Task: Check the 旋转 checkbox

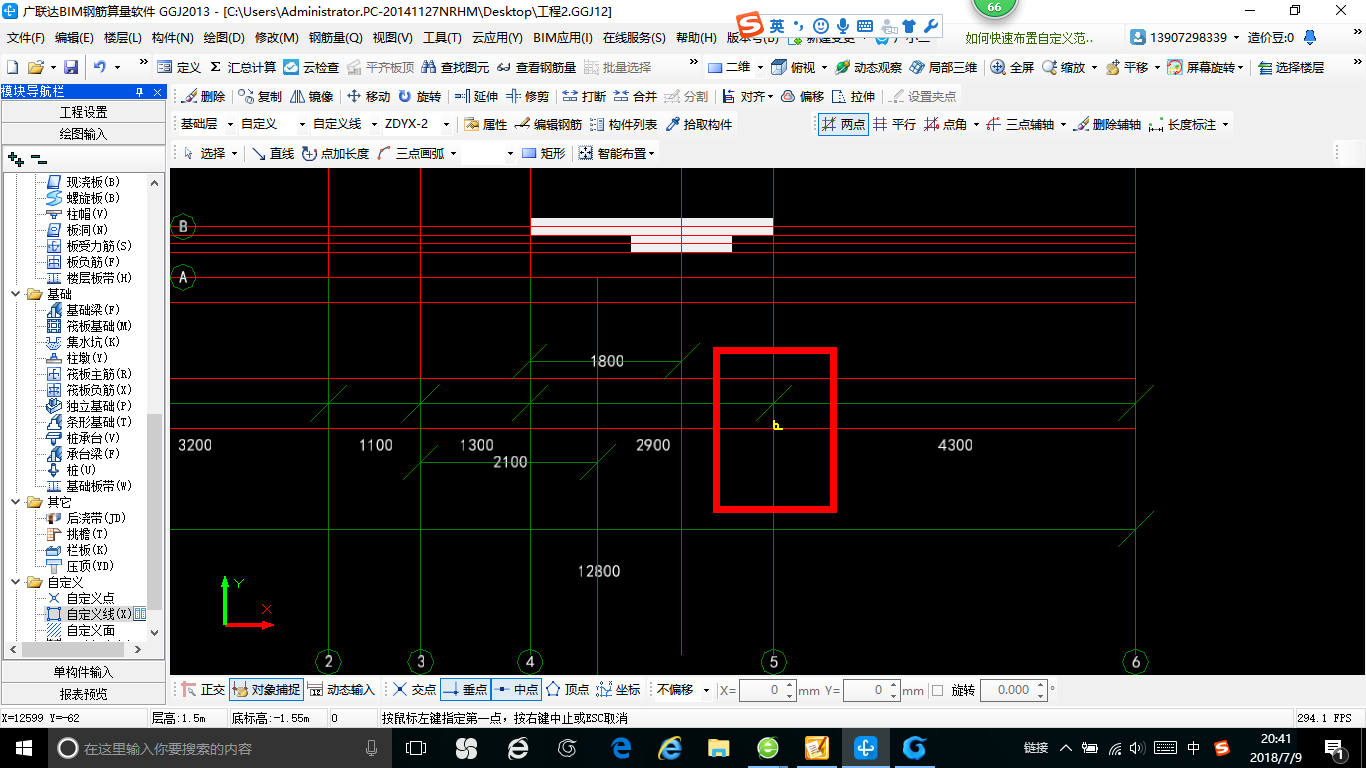Action: (x=938, y=690)
